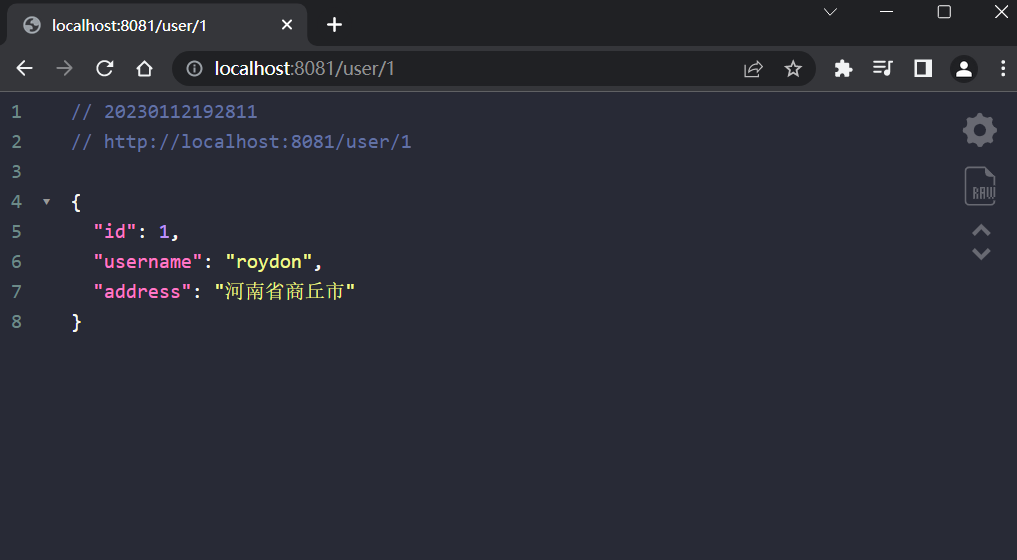This screenshot has height=560, width=1017.
Task: Expand all nodes with down chevron
Action: 981,254
